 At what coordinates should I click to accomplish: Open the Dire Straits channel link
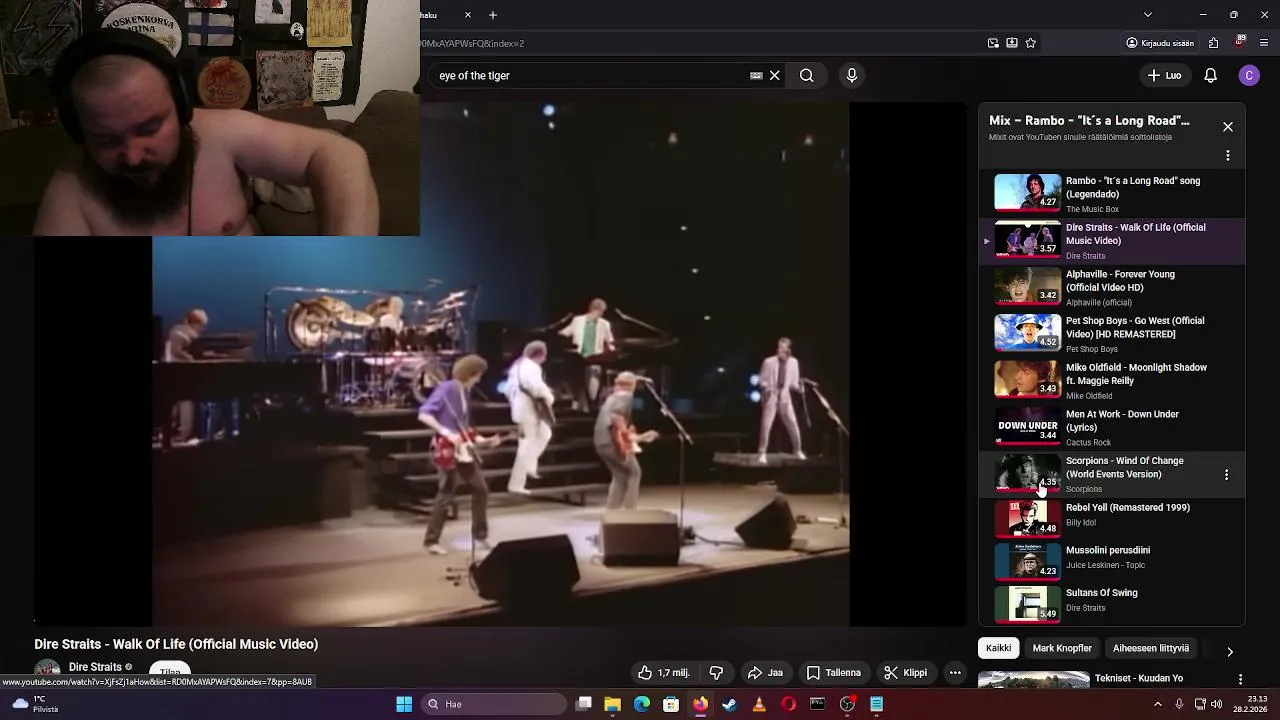point(95,667)
